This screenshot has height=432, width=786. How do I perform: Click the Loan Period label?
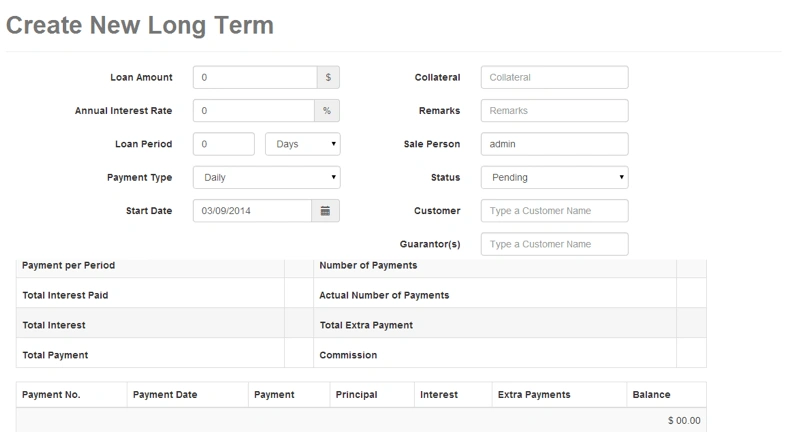coord(143,144)
